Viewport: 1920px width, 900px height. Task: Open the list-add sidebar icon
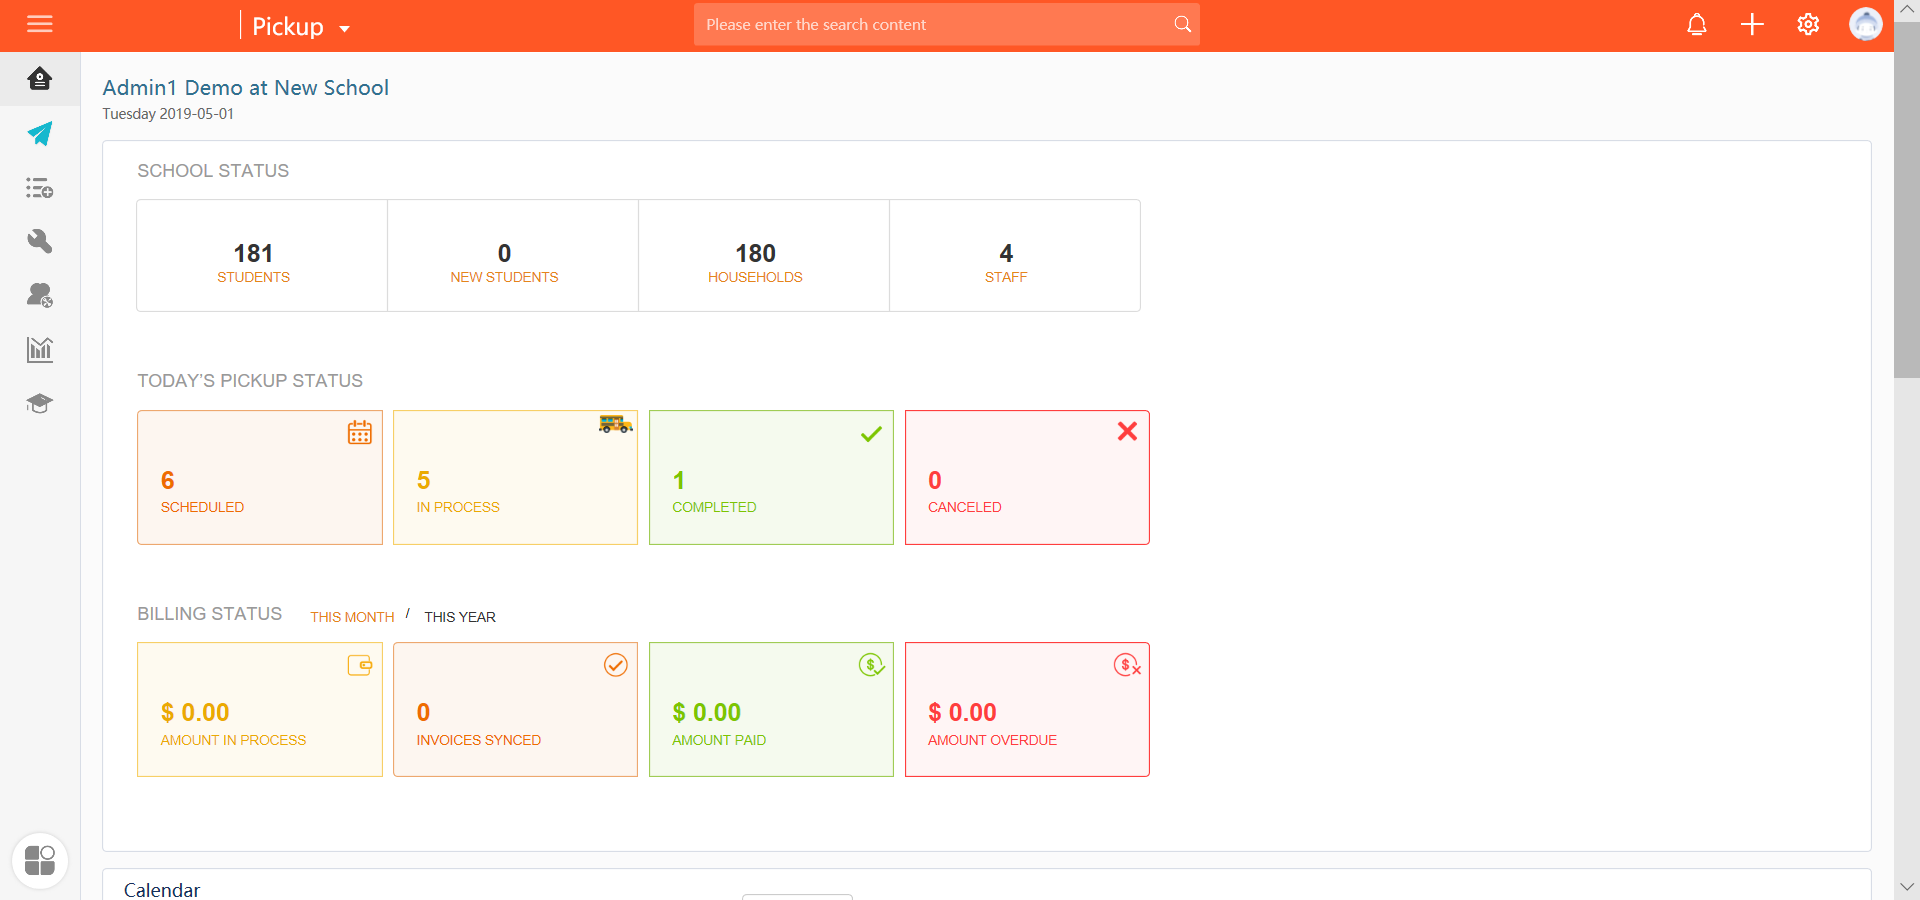[40, 188]
